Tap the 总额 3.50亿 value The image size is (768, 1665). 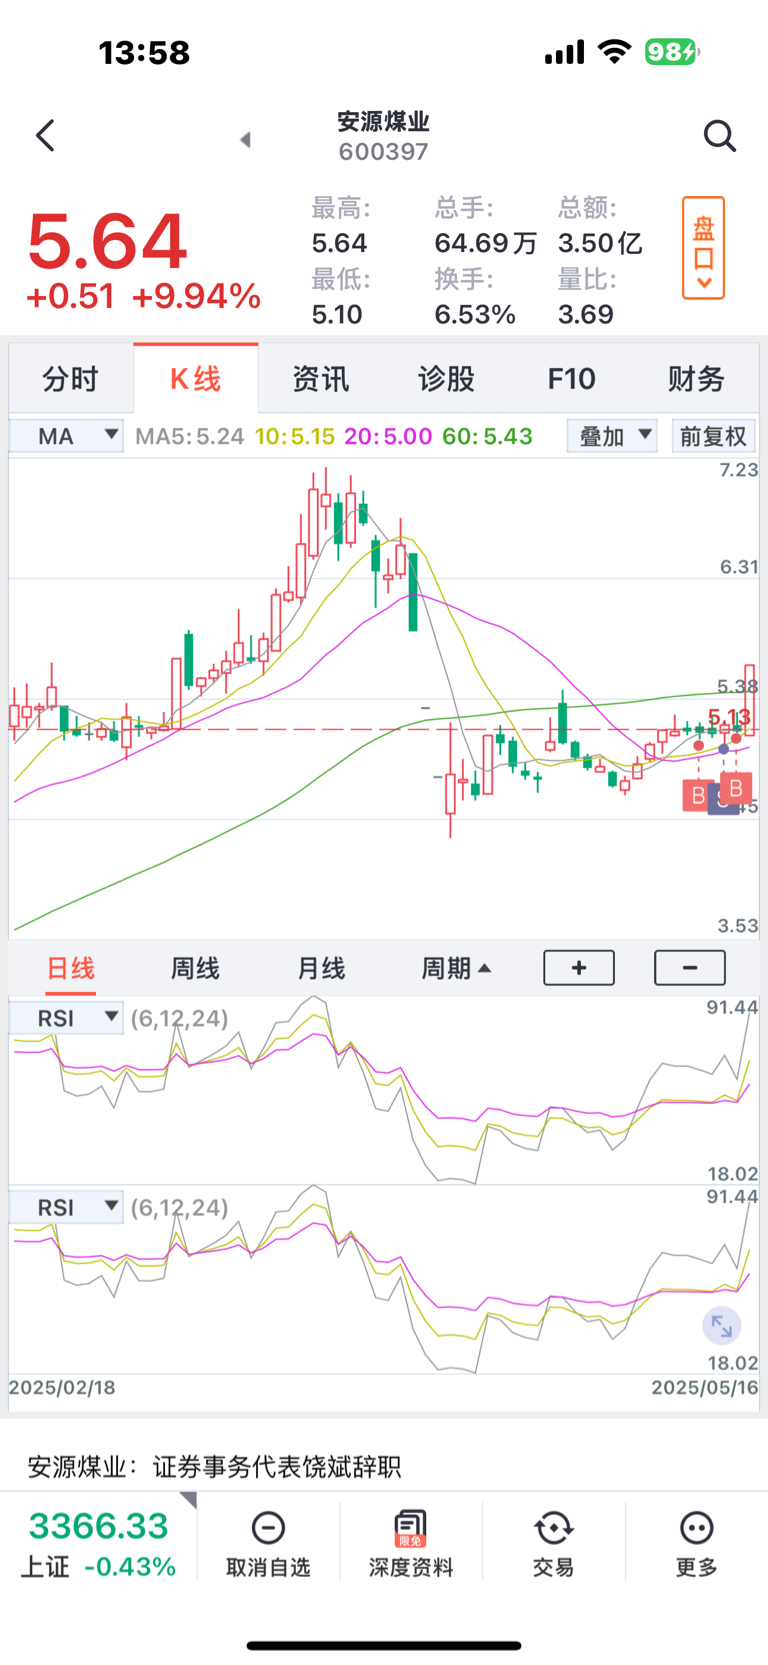(600, 243)
